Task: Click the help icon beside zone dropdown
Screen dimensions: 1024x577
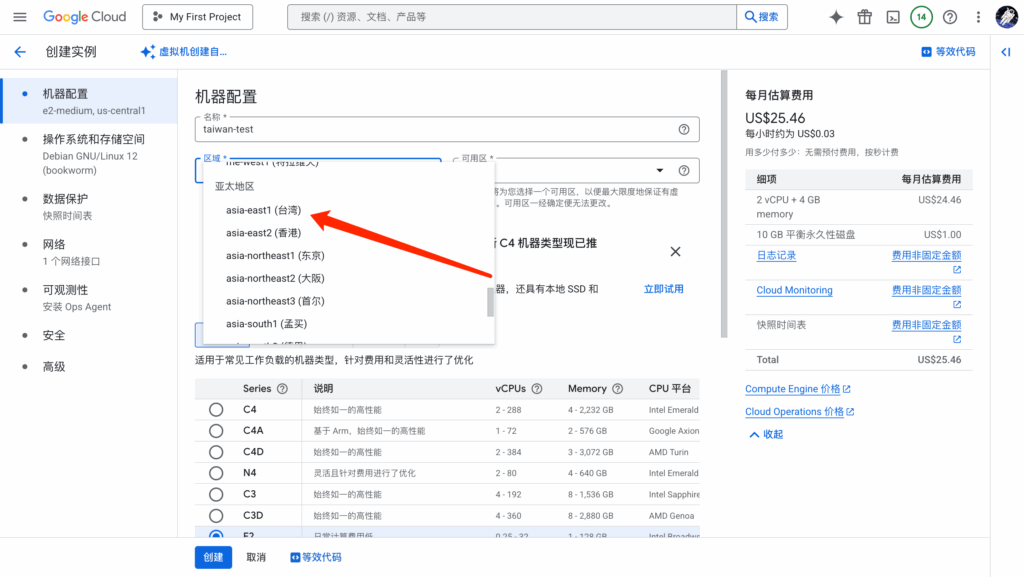Action: (684, 170)
